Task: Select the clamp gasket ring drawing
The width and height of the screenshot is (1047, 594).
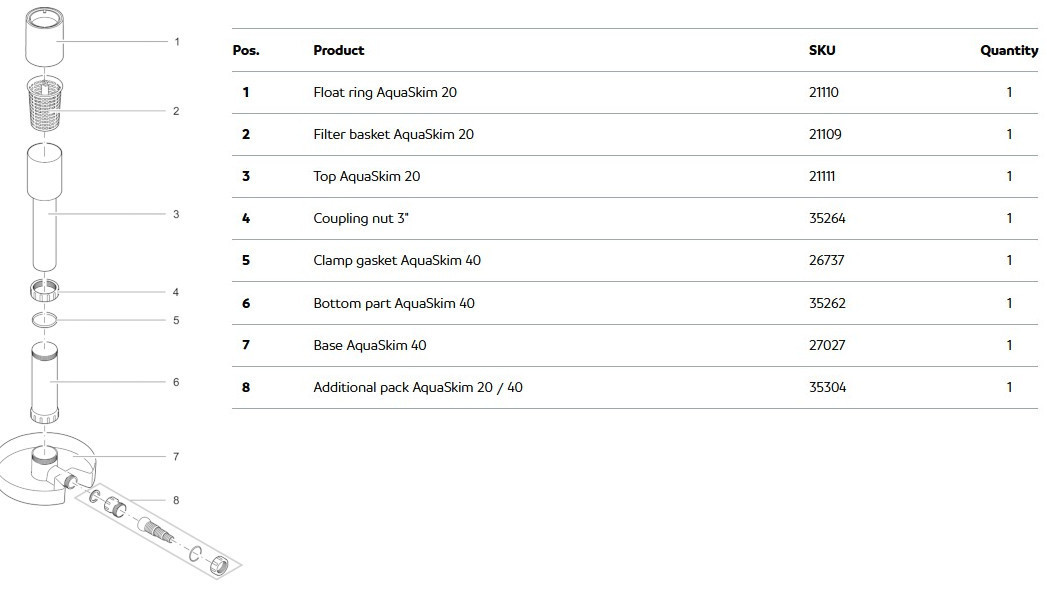Action: 44,320
